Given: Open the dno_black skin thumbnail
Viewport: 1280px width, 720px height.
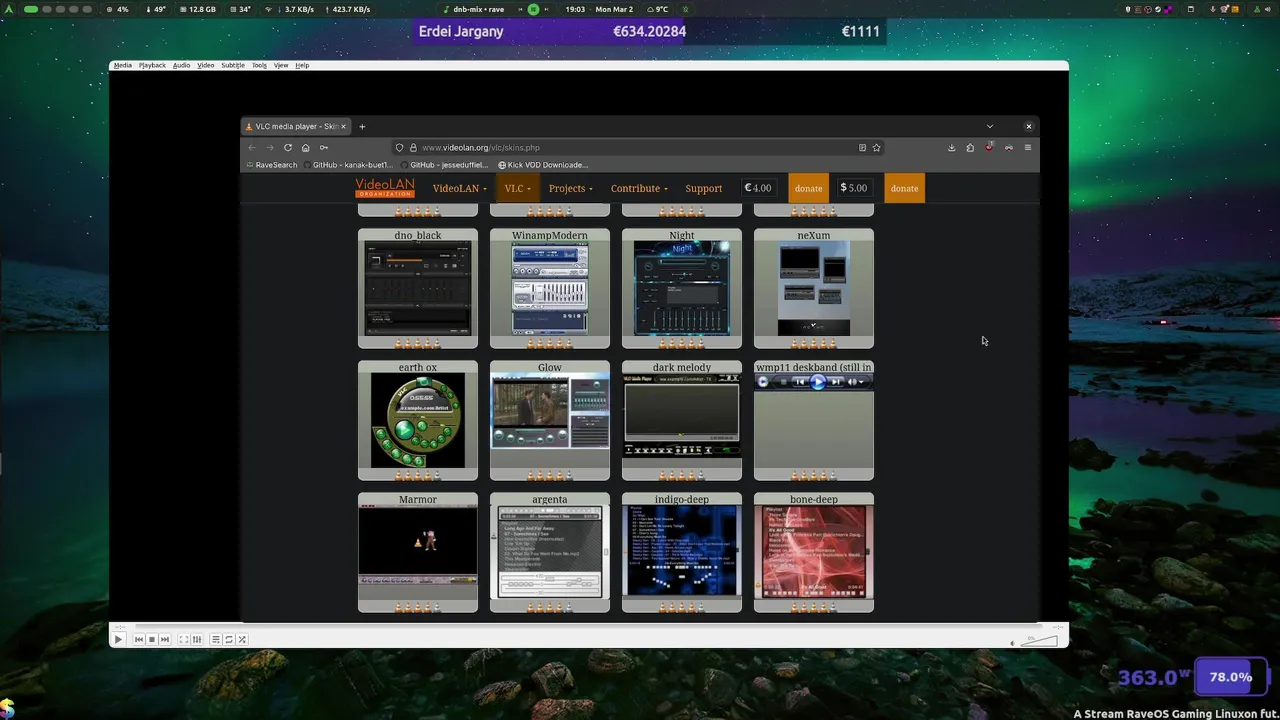Looking at the screenshot, I should point(418,288).
